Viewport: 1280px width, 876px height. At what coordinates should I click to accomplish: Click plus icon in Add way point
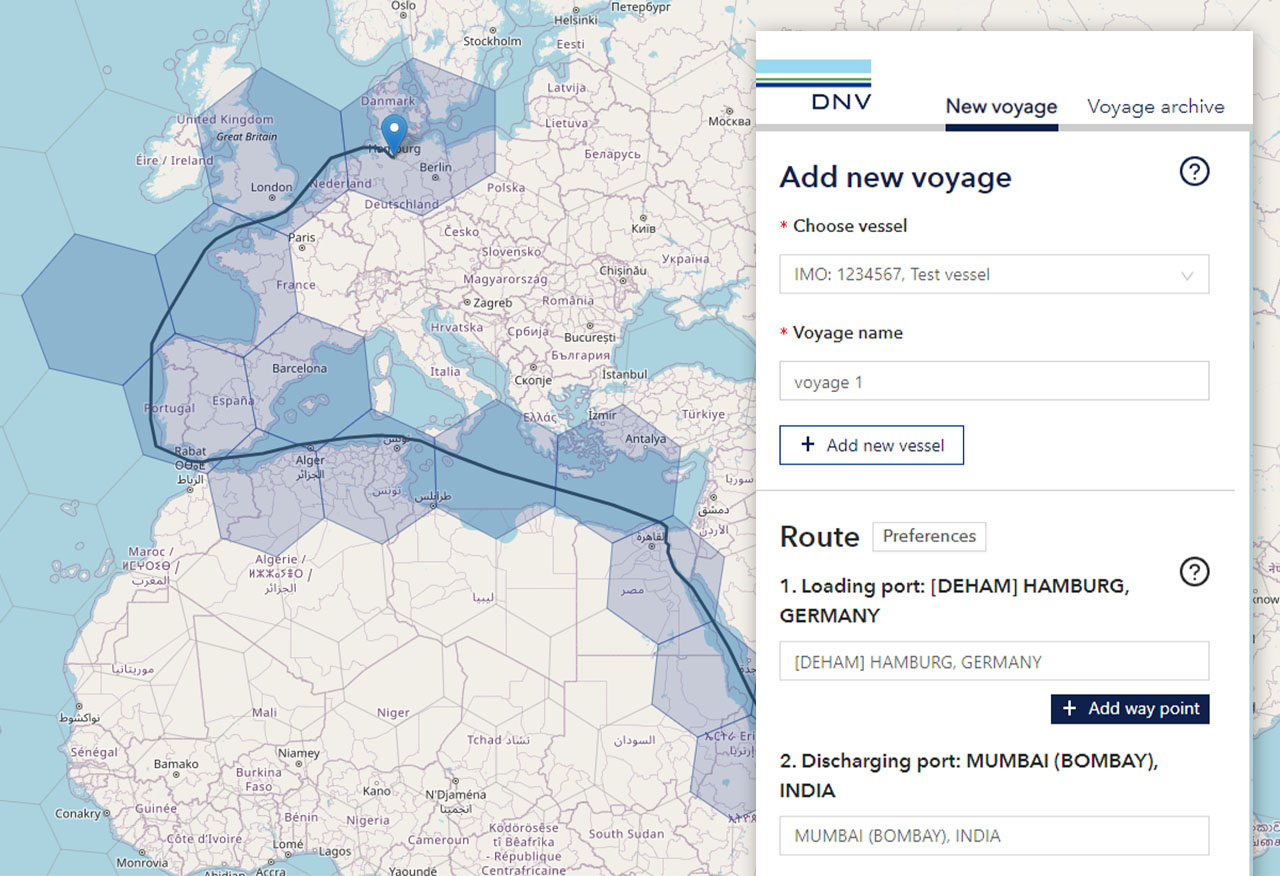click(x=1069, y=709)
